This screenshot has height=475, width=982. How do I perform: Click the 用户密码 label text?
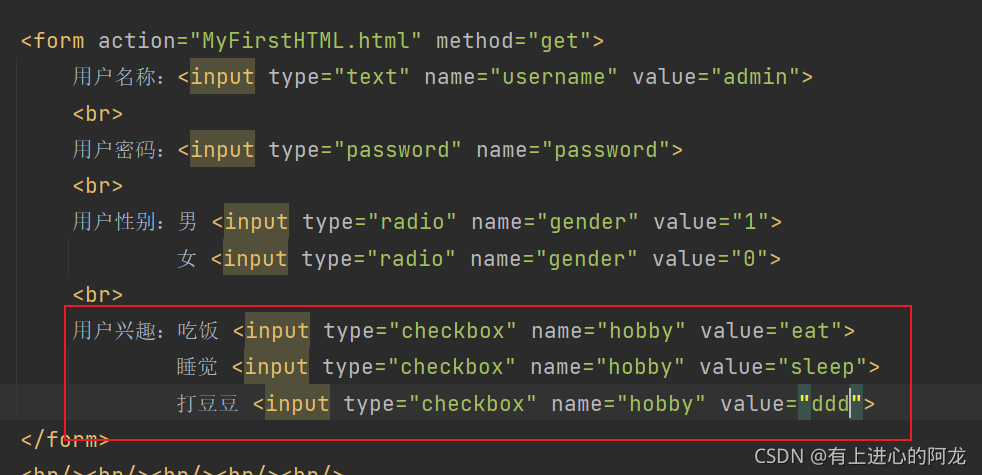pyautogui.click(x=113, y=150)
